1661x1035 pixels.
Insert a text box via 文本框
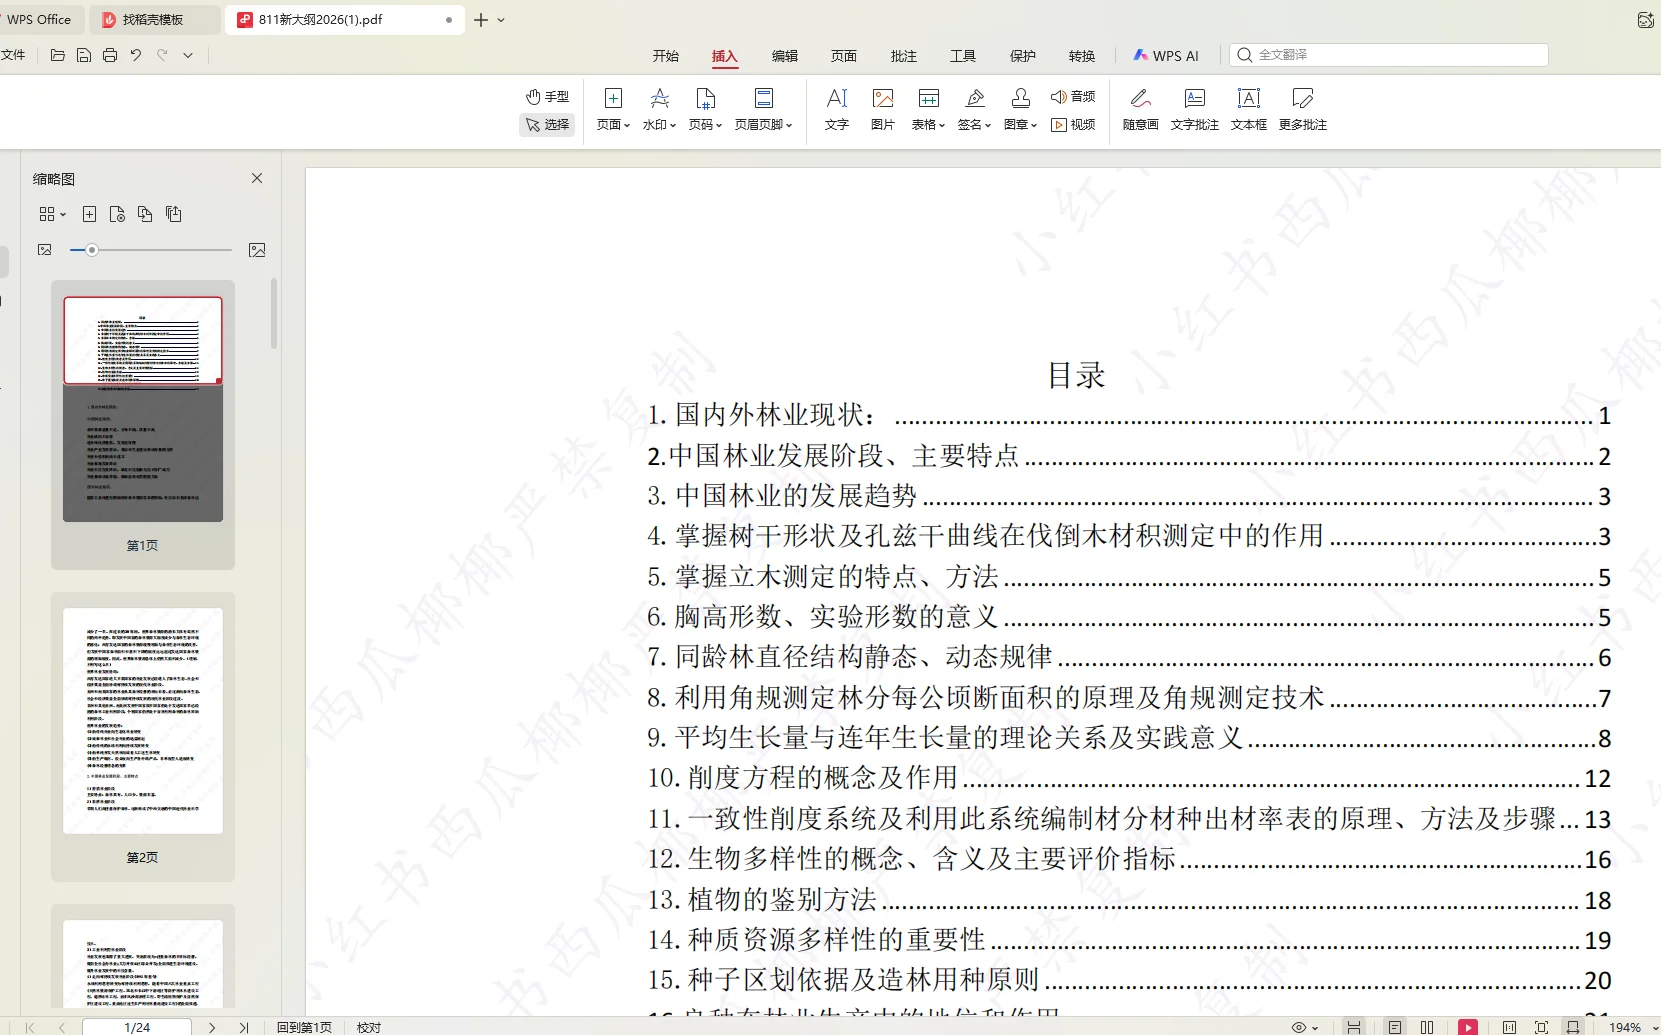click(1247, 108)
